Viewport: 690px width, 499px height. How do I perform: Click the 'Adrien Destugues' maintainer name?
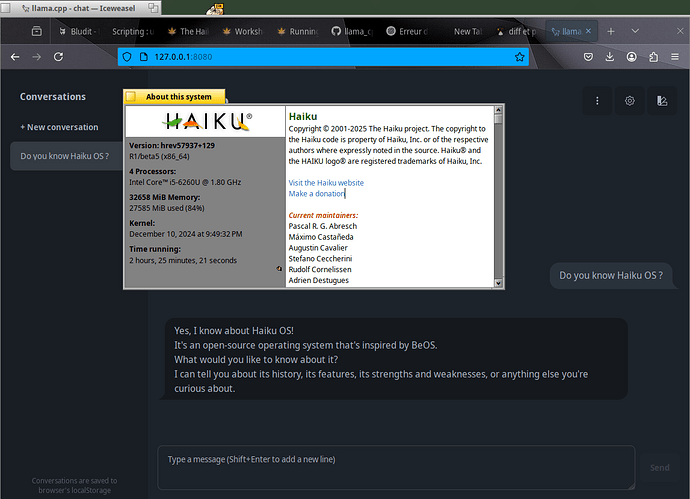pyautogui.click(x=319, y=280)
